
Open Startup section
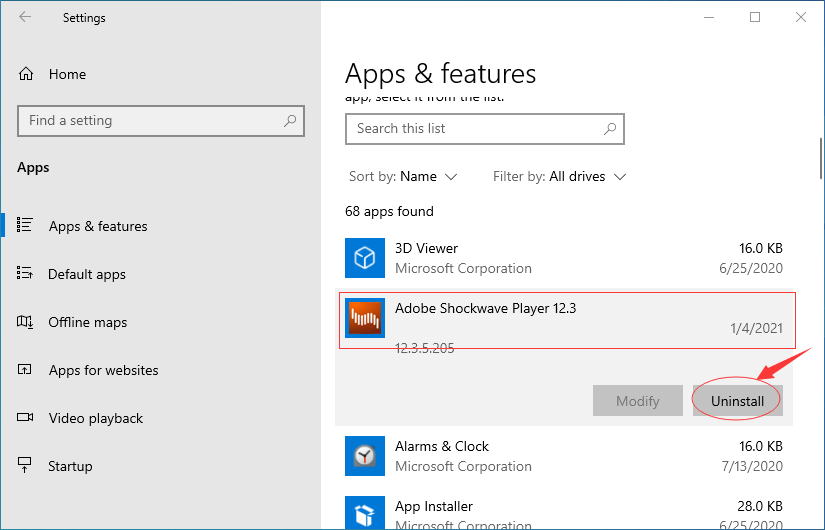click(70, 466)
